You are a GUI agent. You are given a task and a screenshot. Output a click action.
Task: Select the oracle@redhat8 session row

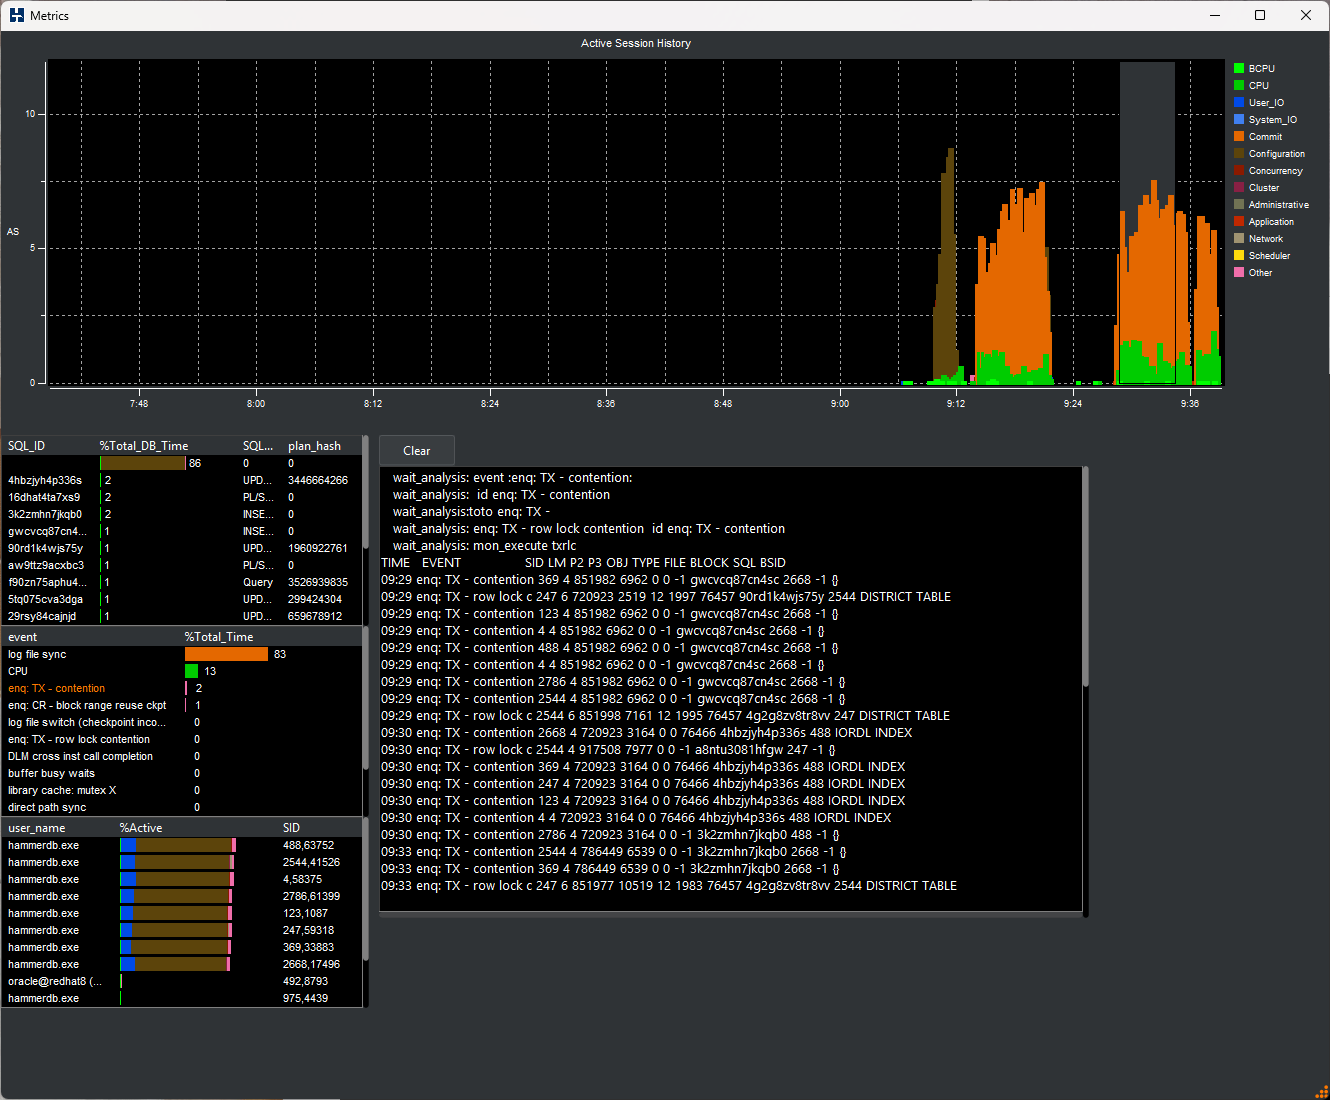pyautogui.click(x=182, y=981)
